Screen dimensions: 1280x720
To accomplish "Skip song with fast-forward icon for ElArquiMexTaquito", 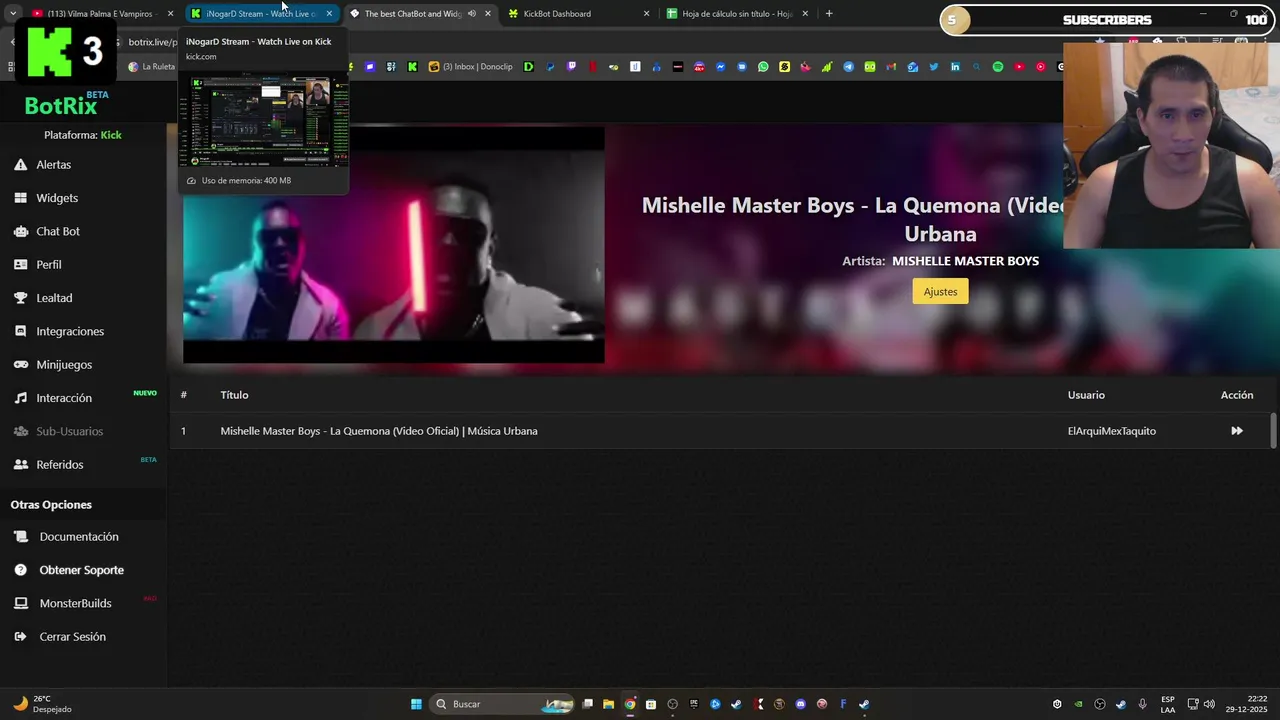I will [1237, 431].
